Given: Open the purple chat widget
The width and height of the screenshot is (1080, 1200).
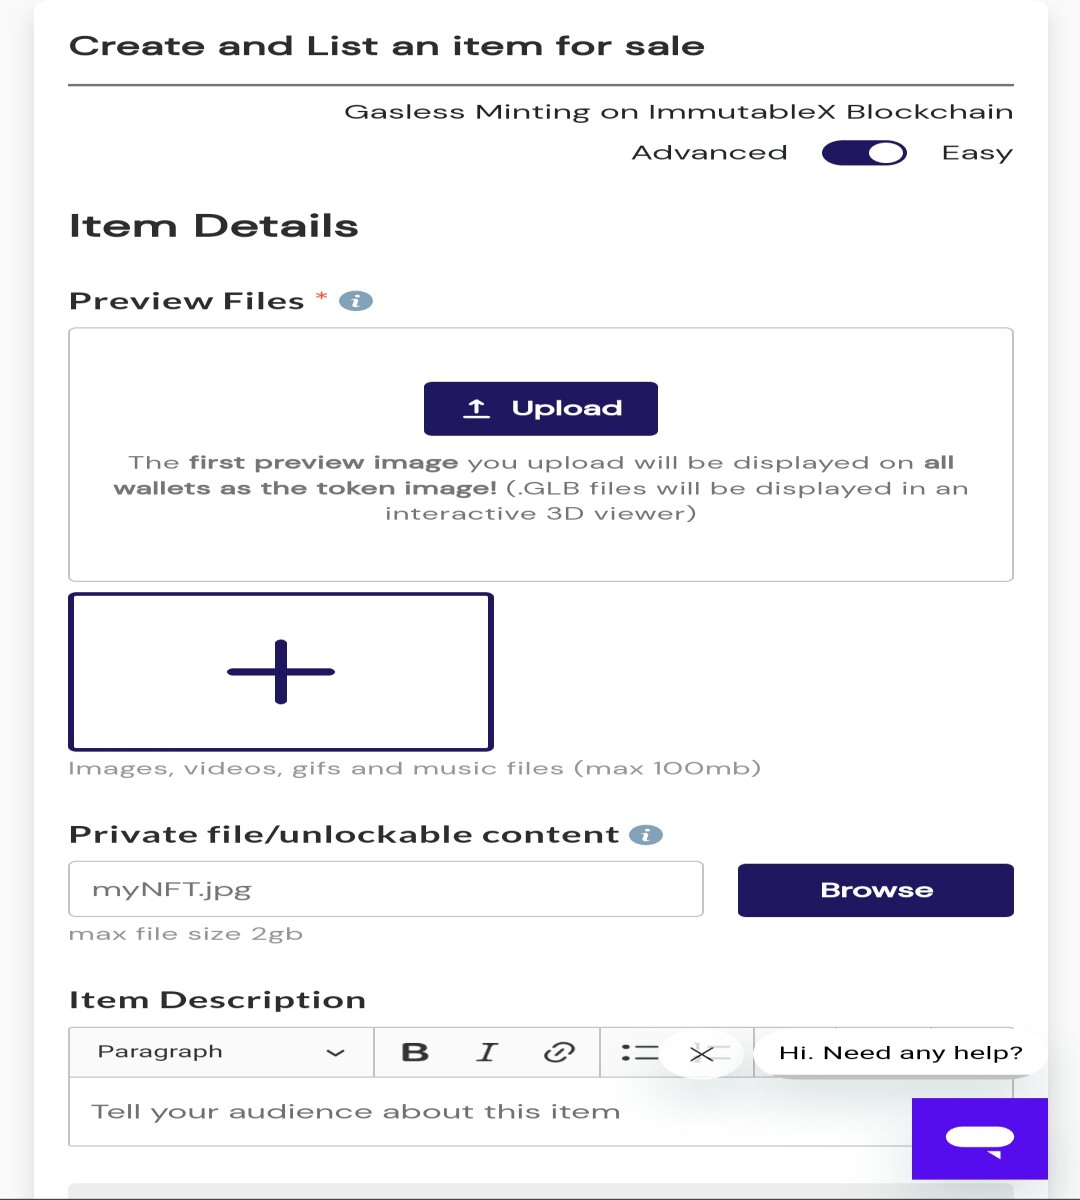Looking at the screenshot, I should pos(980,1139).
